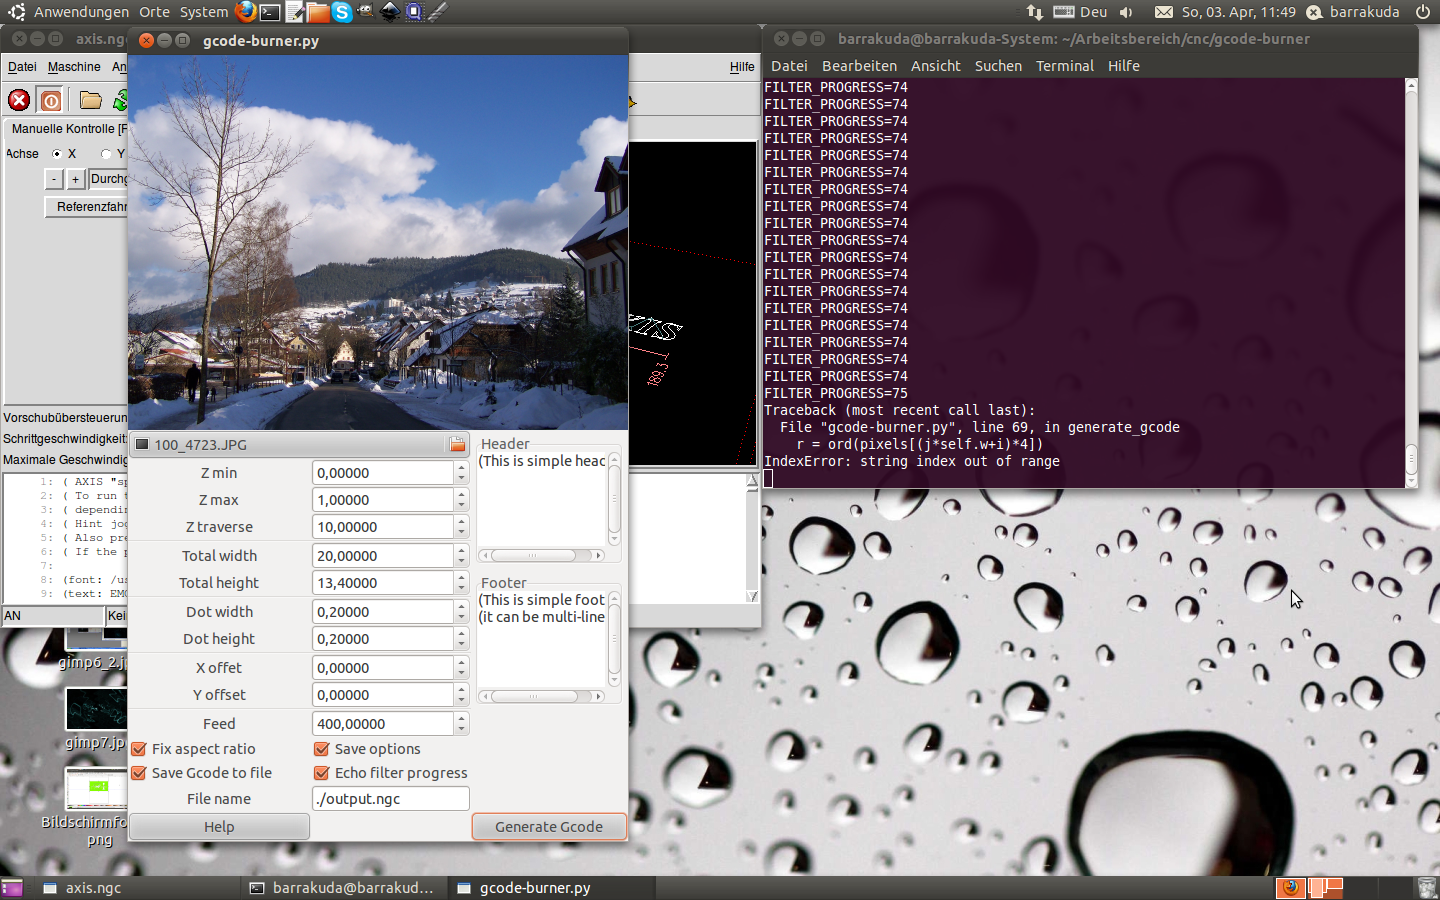Click the AXIS jog minus button

coord(54,179)
